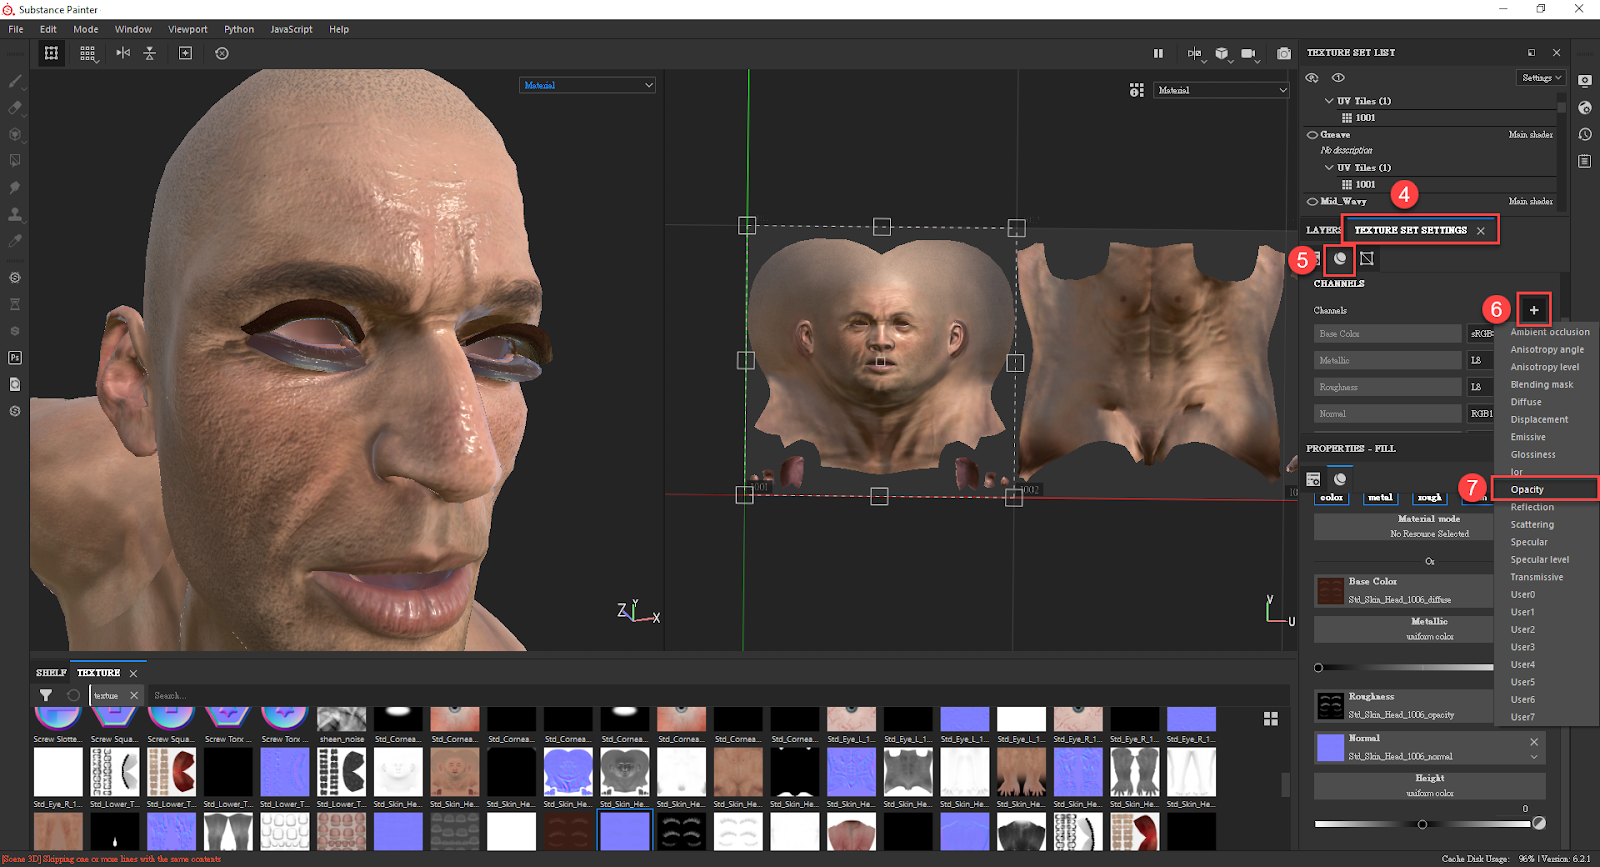Open History clock icon in right dock

click(1585, 134)
